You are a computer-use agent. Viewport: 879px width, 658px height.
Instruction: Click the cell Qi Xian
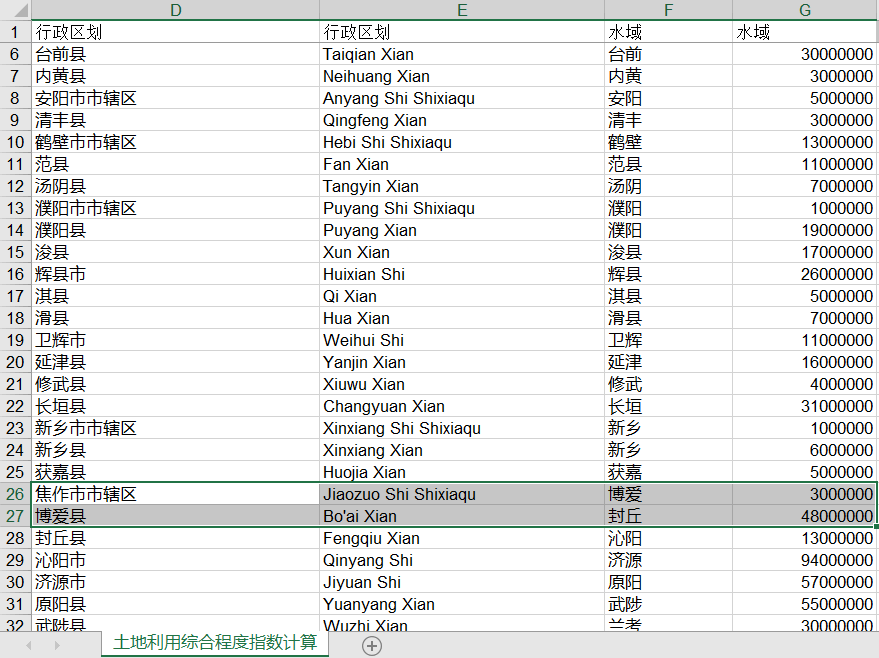coord(462,296)
